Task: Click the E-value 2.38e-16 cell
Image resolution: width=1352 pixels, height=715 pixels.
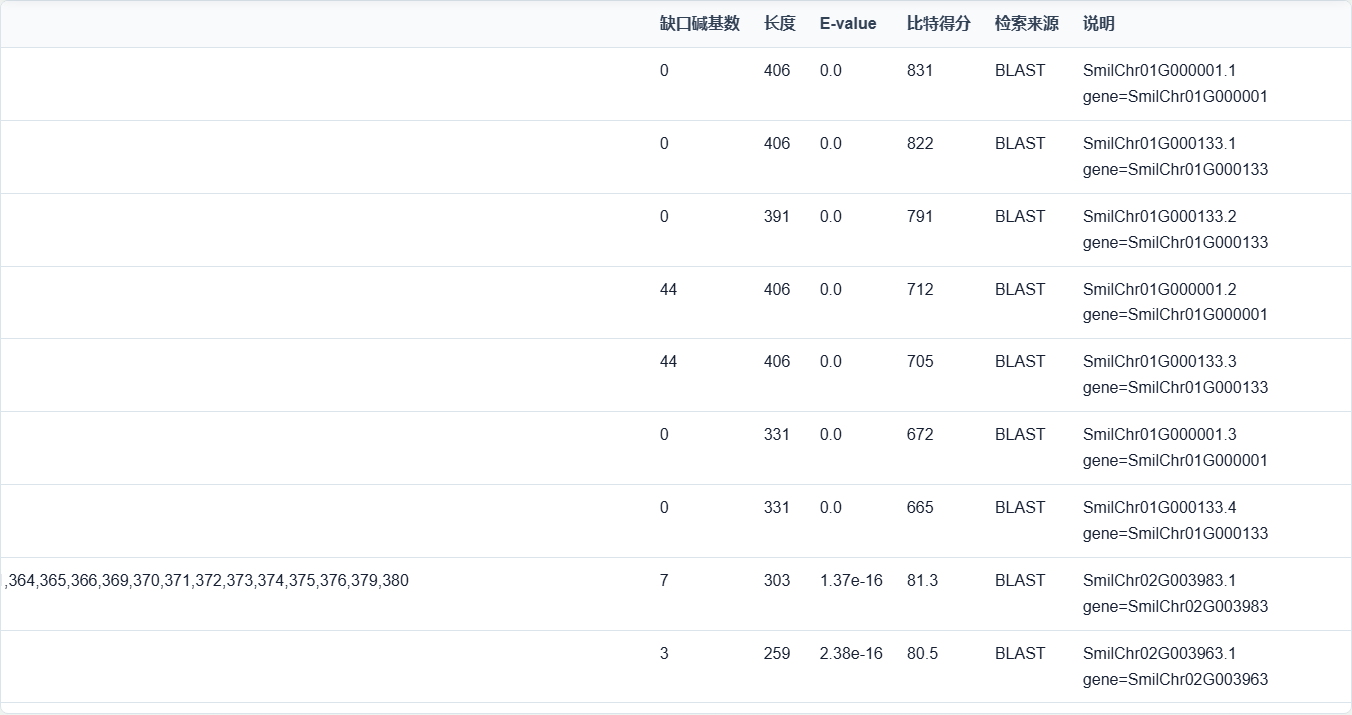Action: (x=851, y=654)
